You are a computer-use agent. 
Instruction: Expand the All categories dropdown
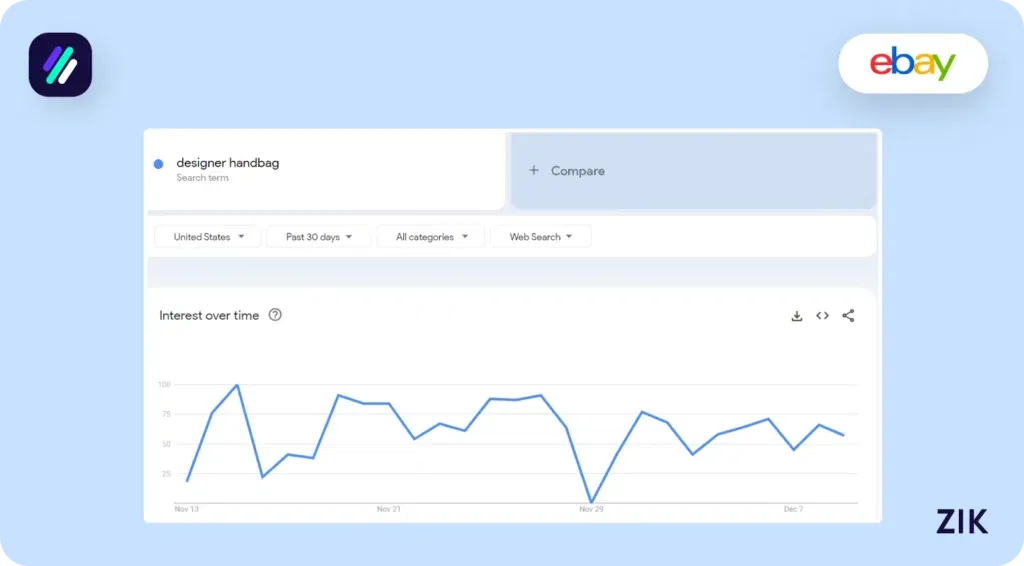tap(430, 237)
